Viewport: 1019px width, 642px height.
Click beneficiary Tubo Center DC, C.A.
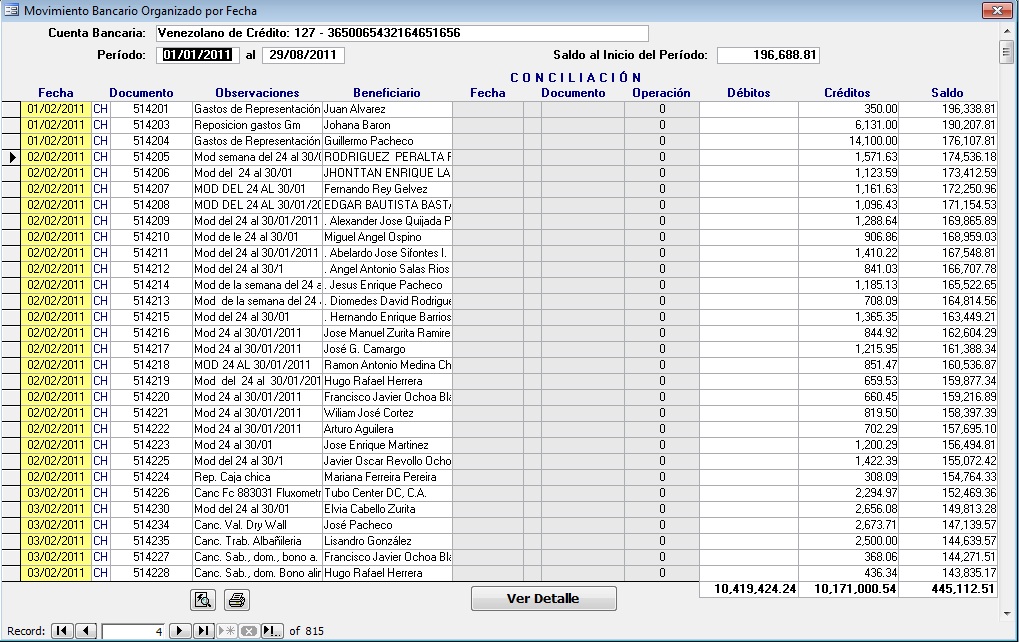375,493
